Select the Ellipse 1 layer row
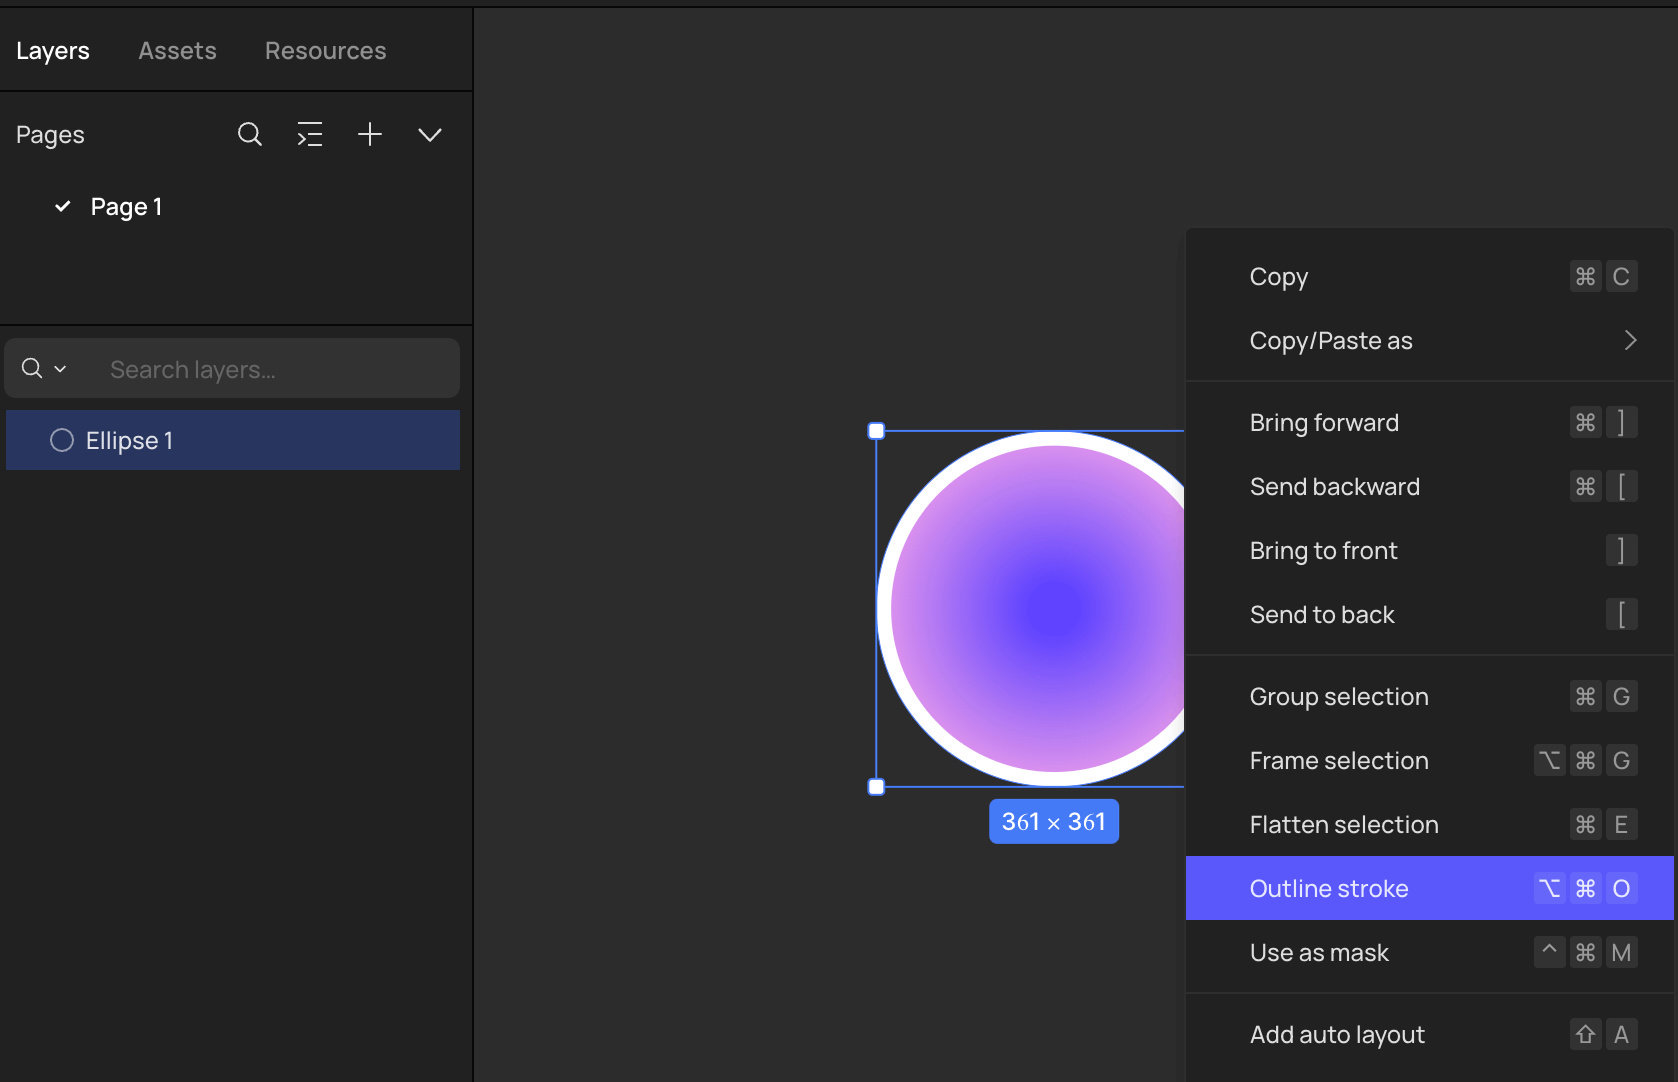The image size is (1678, 1082). coord(233,440)
